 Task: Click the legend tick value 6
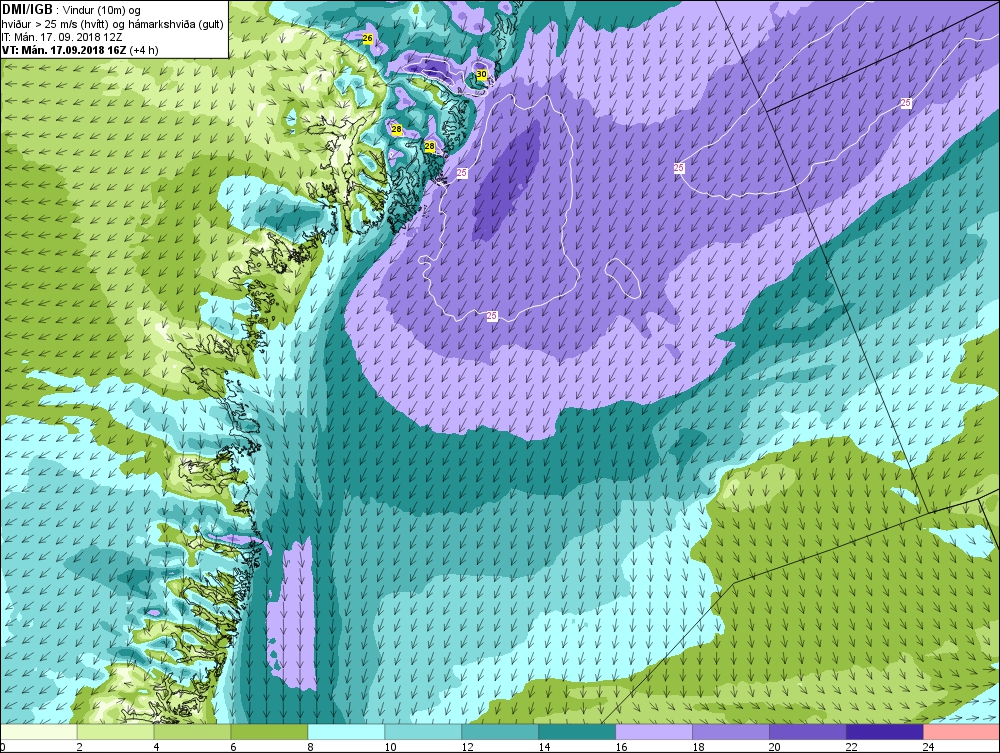tap(233, 747)
